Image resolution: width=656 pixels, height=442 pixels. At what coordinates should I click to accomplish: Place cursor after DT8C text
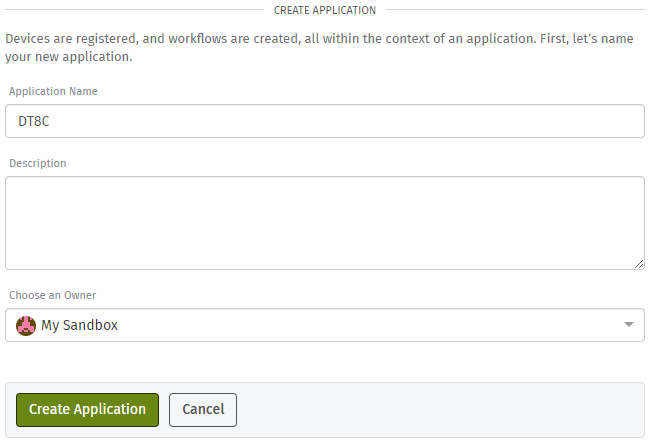[x=50, y=121]
